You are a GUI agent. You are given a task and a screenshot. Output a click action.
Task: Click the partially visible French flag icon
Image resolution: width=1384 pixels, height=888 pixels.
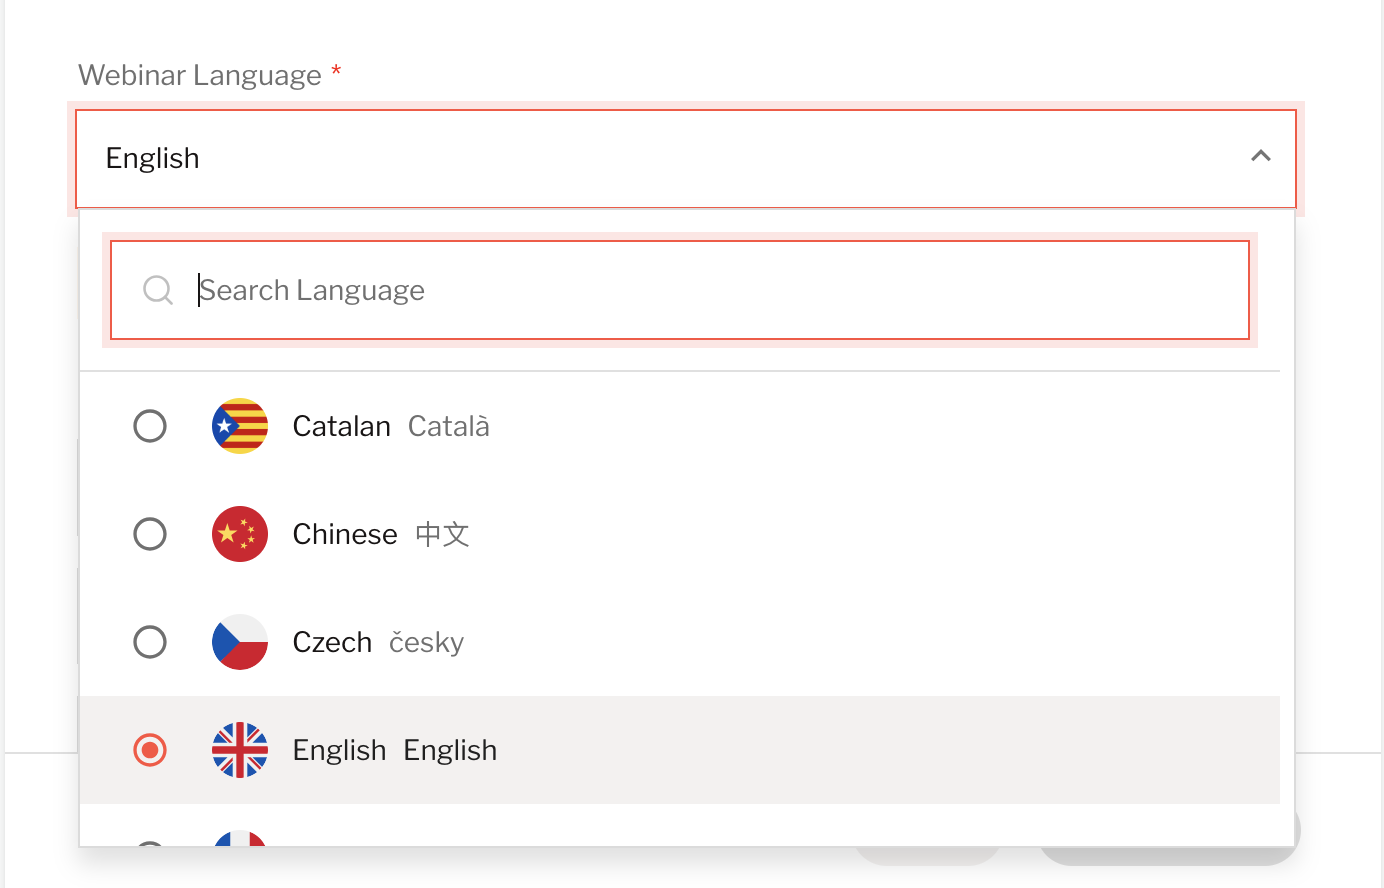click(240, 838)
